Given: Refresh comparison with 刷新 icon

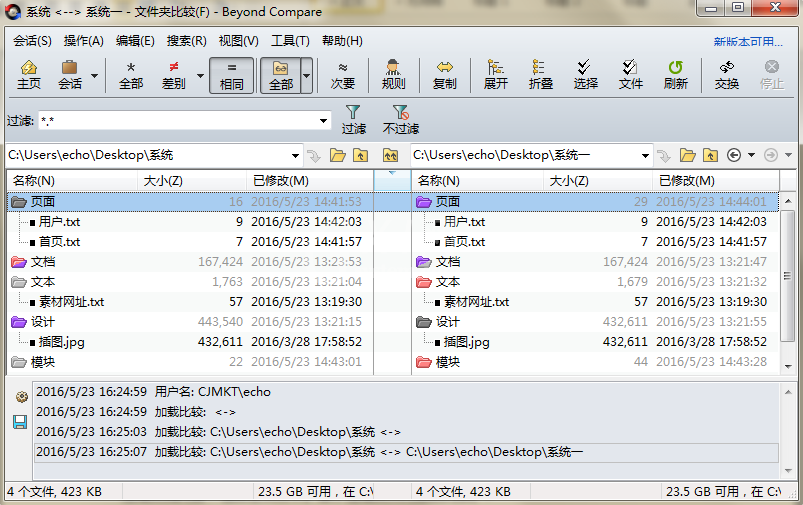Looking at the screenshot, I should pos(675,75).
